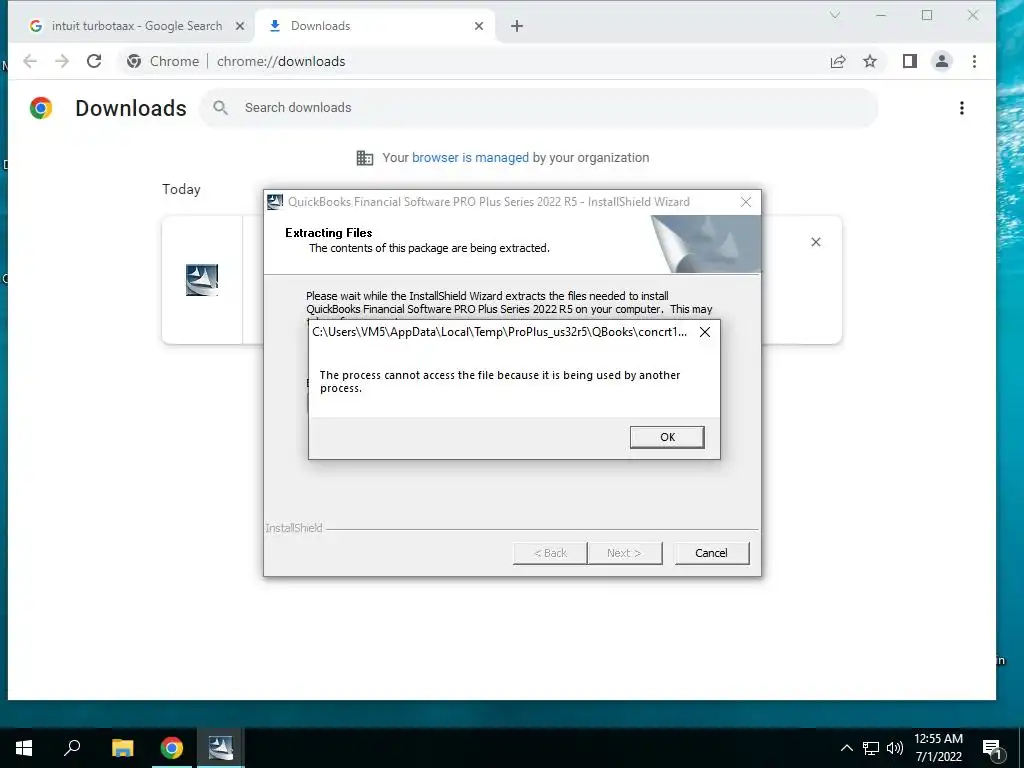This screenshot has width=1024, height=768.
Task: Open a new Chrome tab
Action: 517,26
